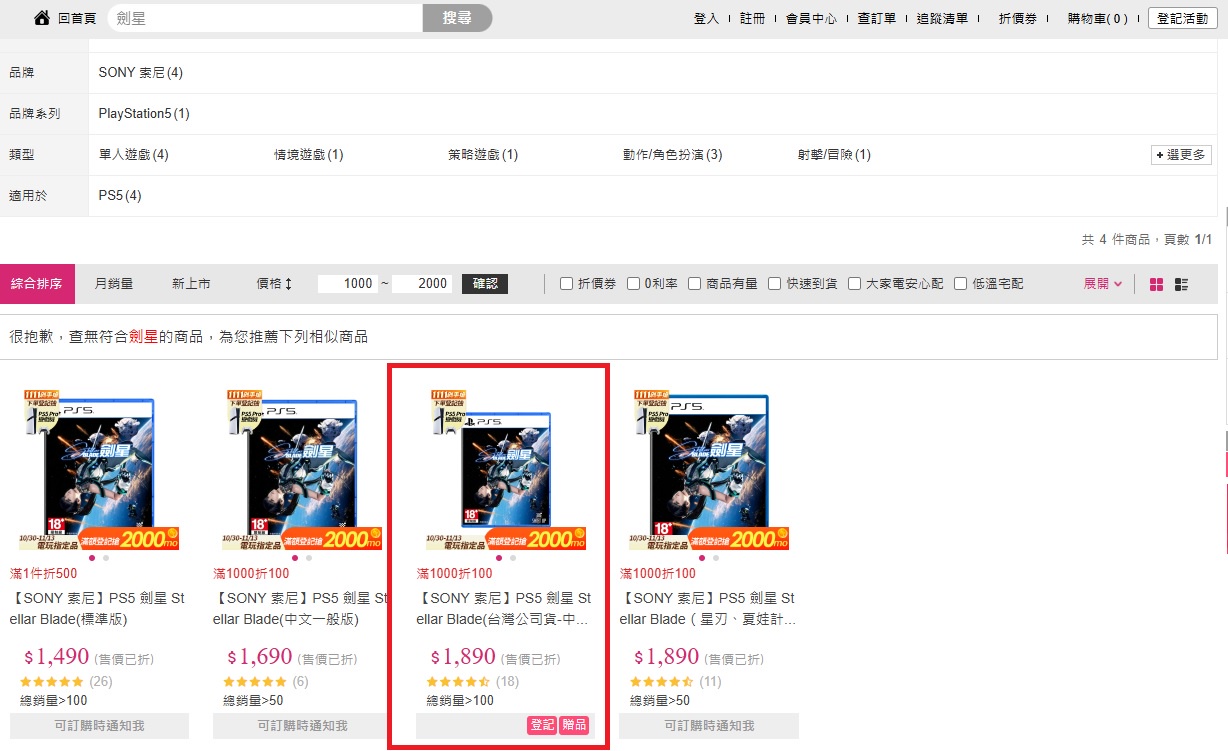This screenshot has height=751, width=1228.
Task: Toggle the 快速到貨 checkbox
Action: [x=774, y=284]
